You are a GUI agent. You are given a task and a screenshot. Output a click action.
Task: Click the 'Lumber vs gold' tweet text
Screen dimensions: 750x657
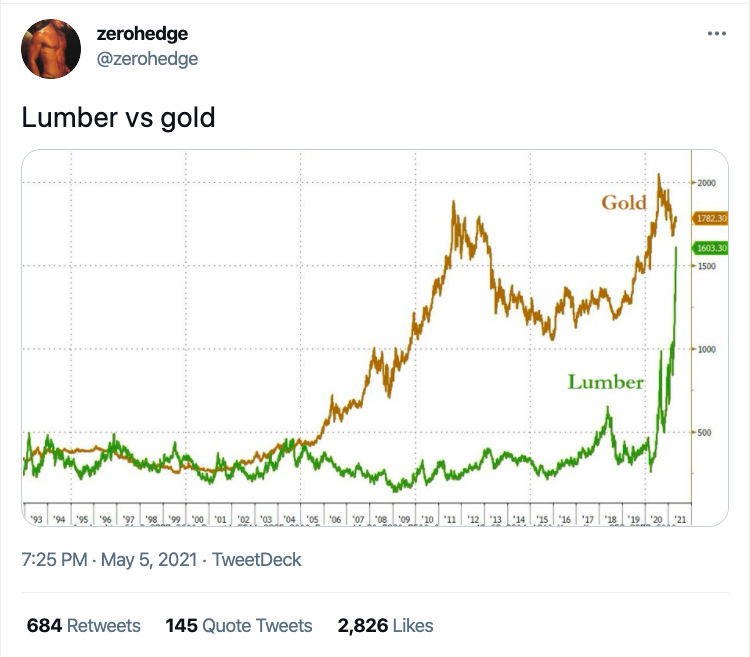118,118
